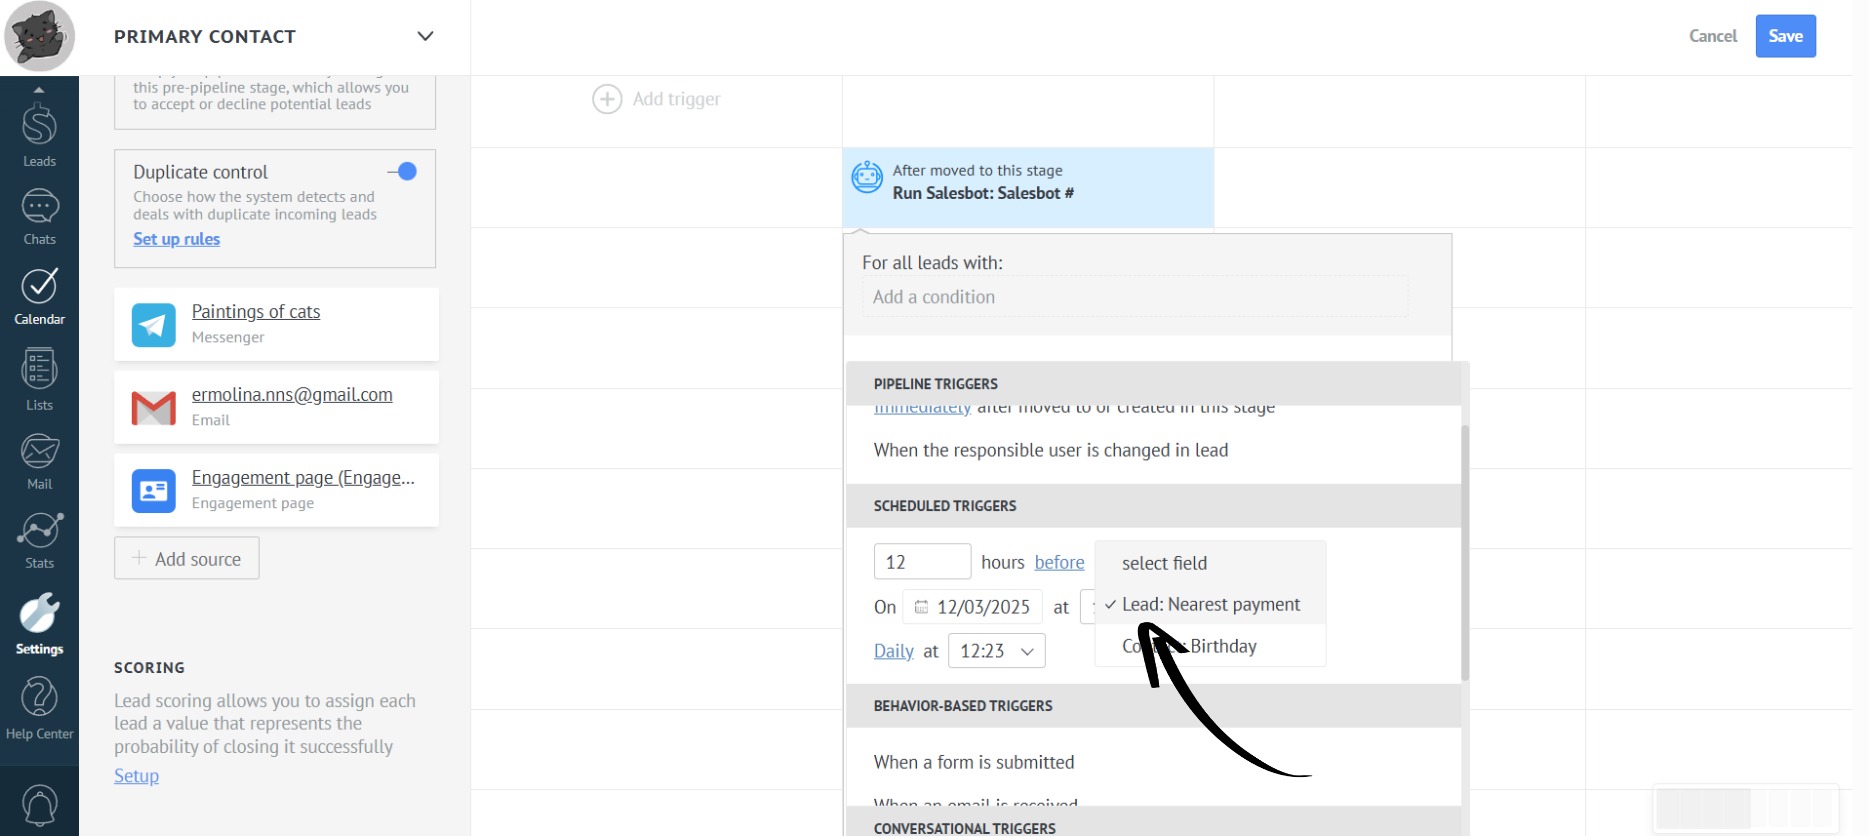Open the Lists section
Viewport: 1869px width, 836px height.
point(39,380)
